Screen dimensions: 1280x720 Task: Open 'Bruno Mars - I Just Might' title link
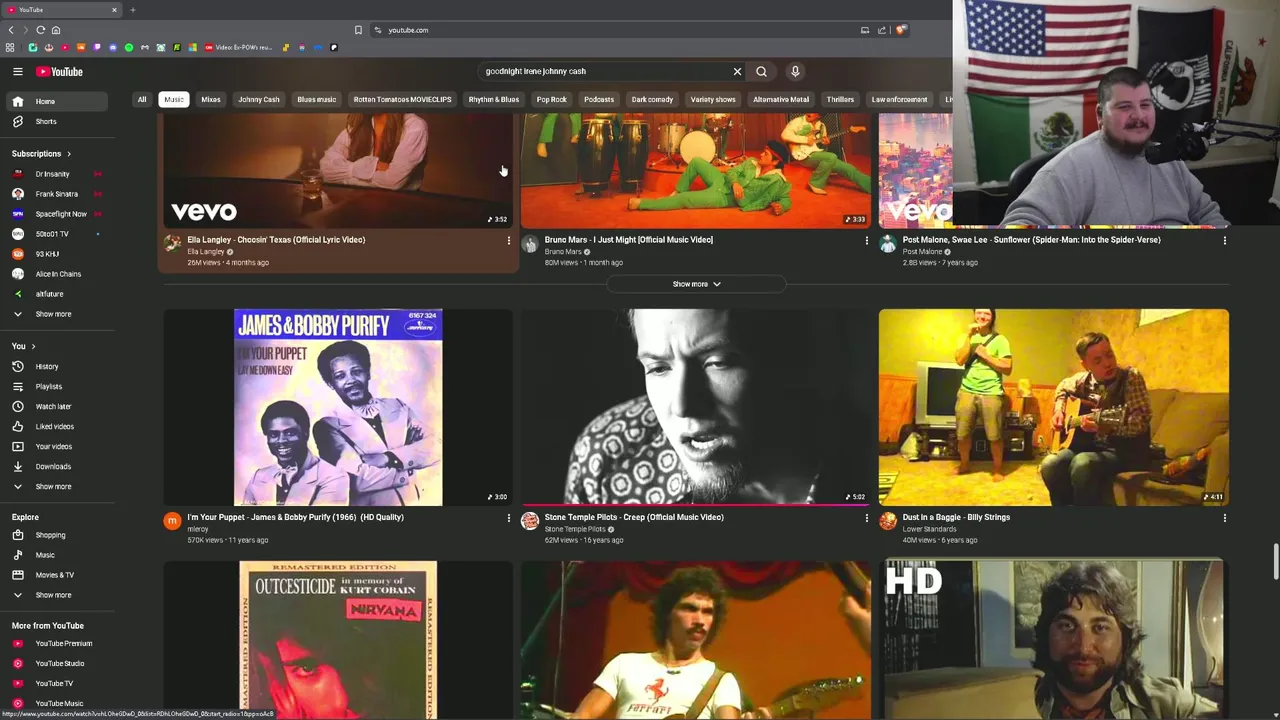pos(629,240)
